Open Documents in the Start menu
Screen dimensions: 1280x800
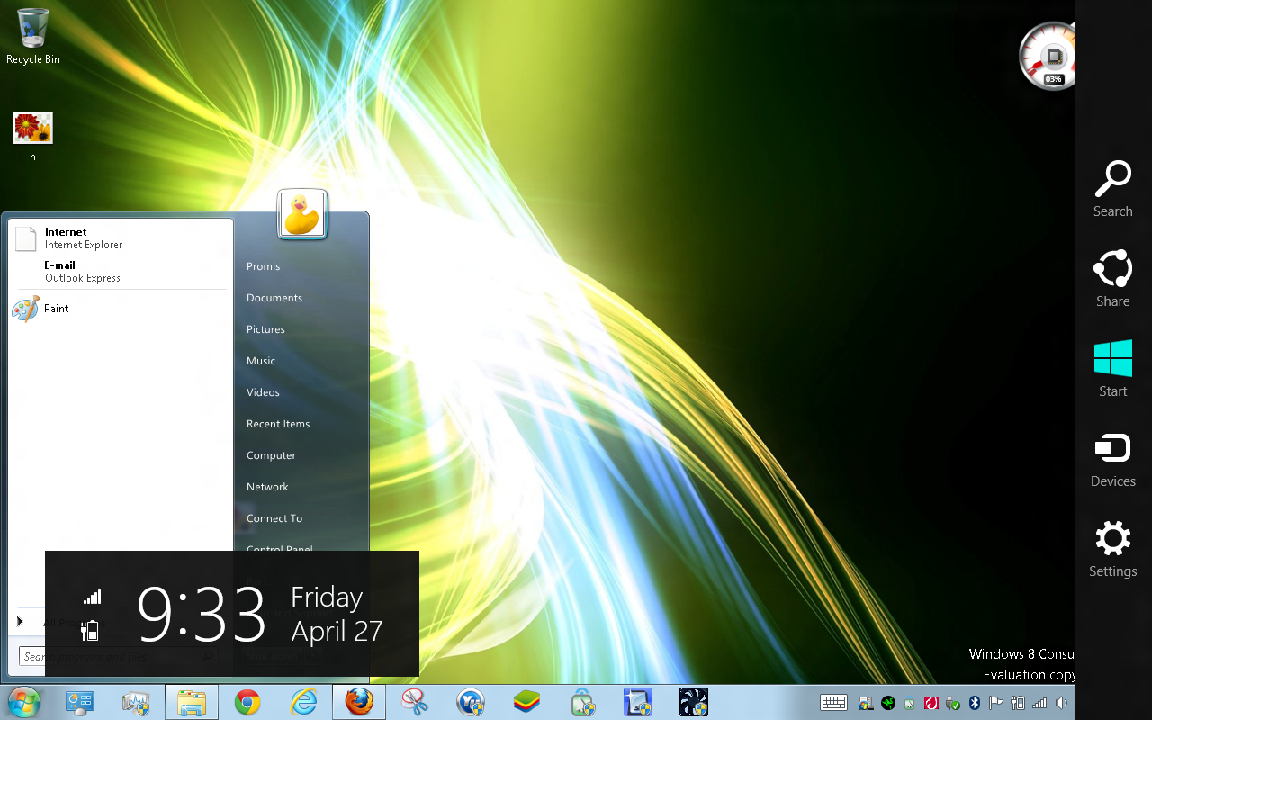point(274,298)
